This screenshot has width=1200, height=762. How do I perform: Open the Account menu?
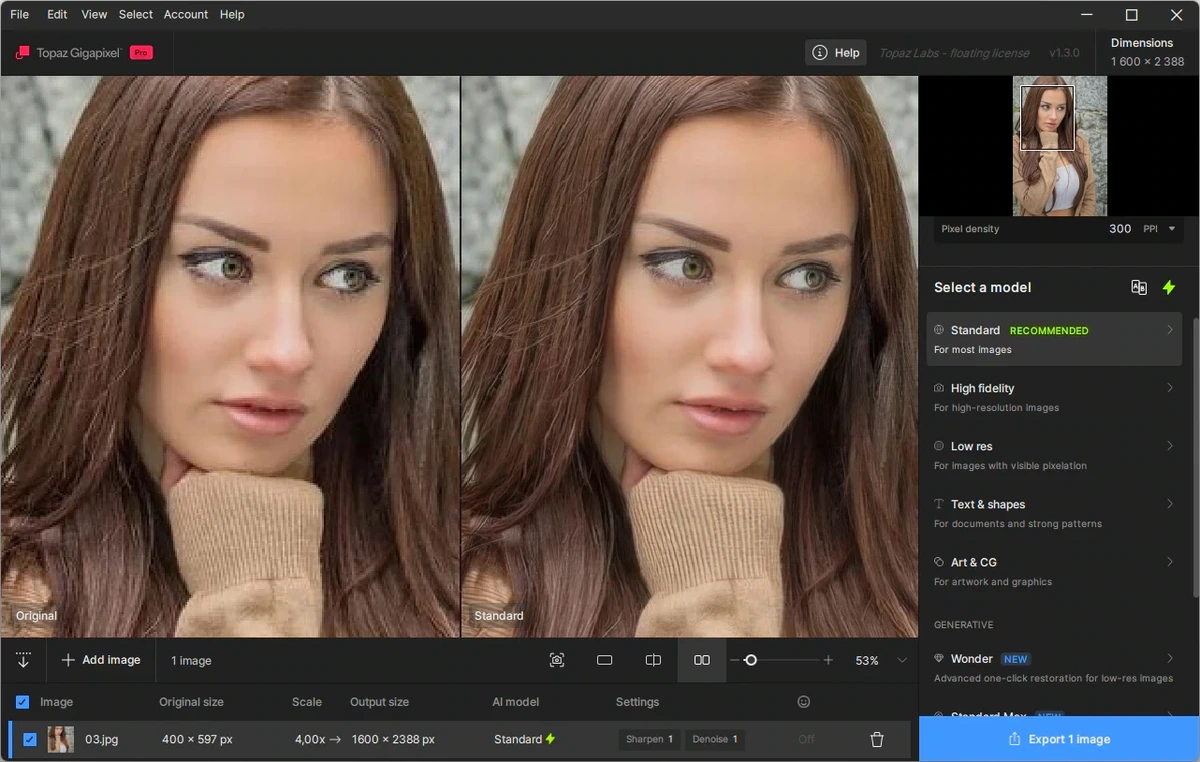[x=186, y=14]
